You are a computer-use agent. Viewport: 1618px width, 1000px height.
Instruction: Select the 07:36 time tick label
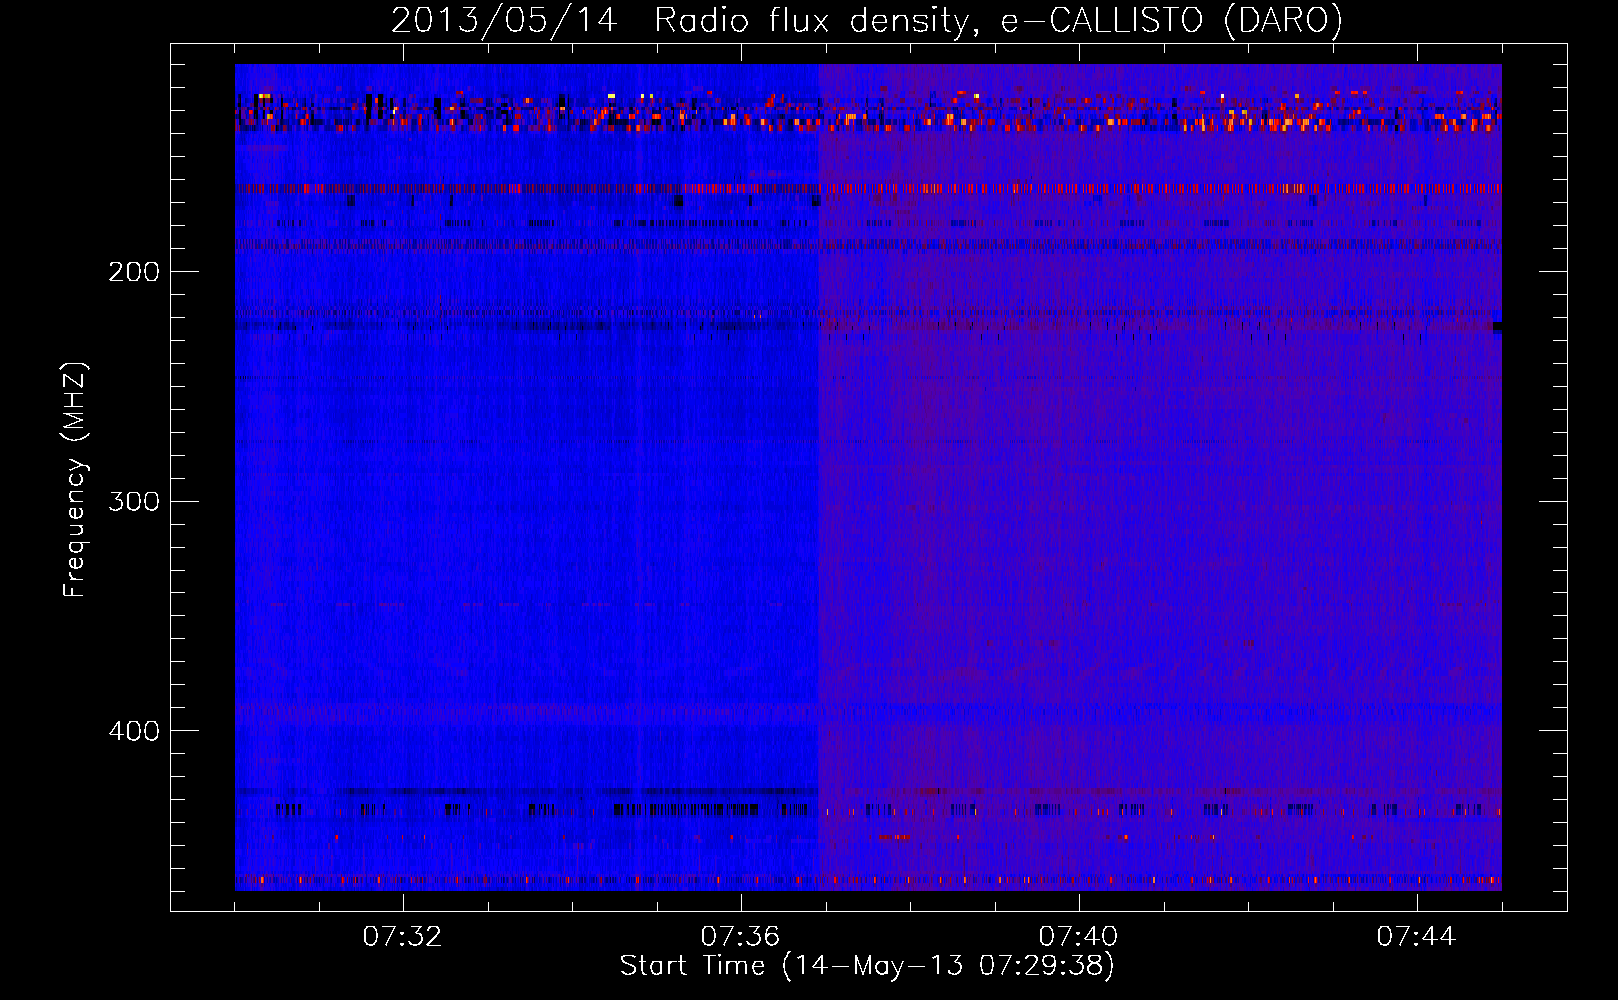pyautogui.click(x=741, y=936)
